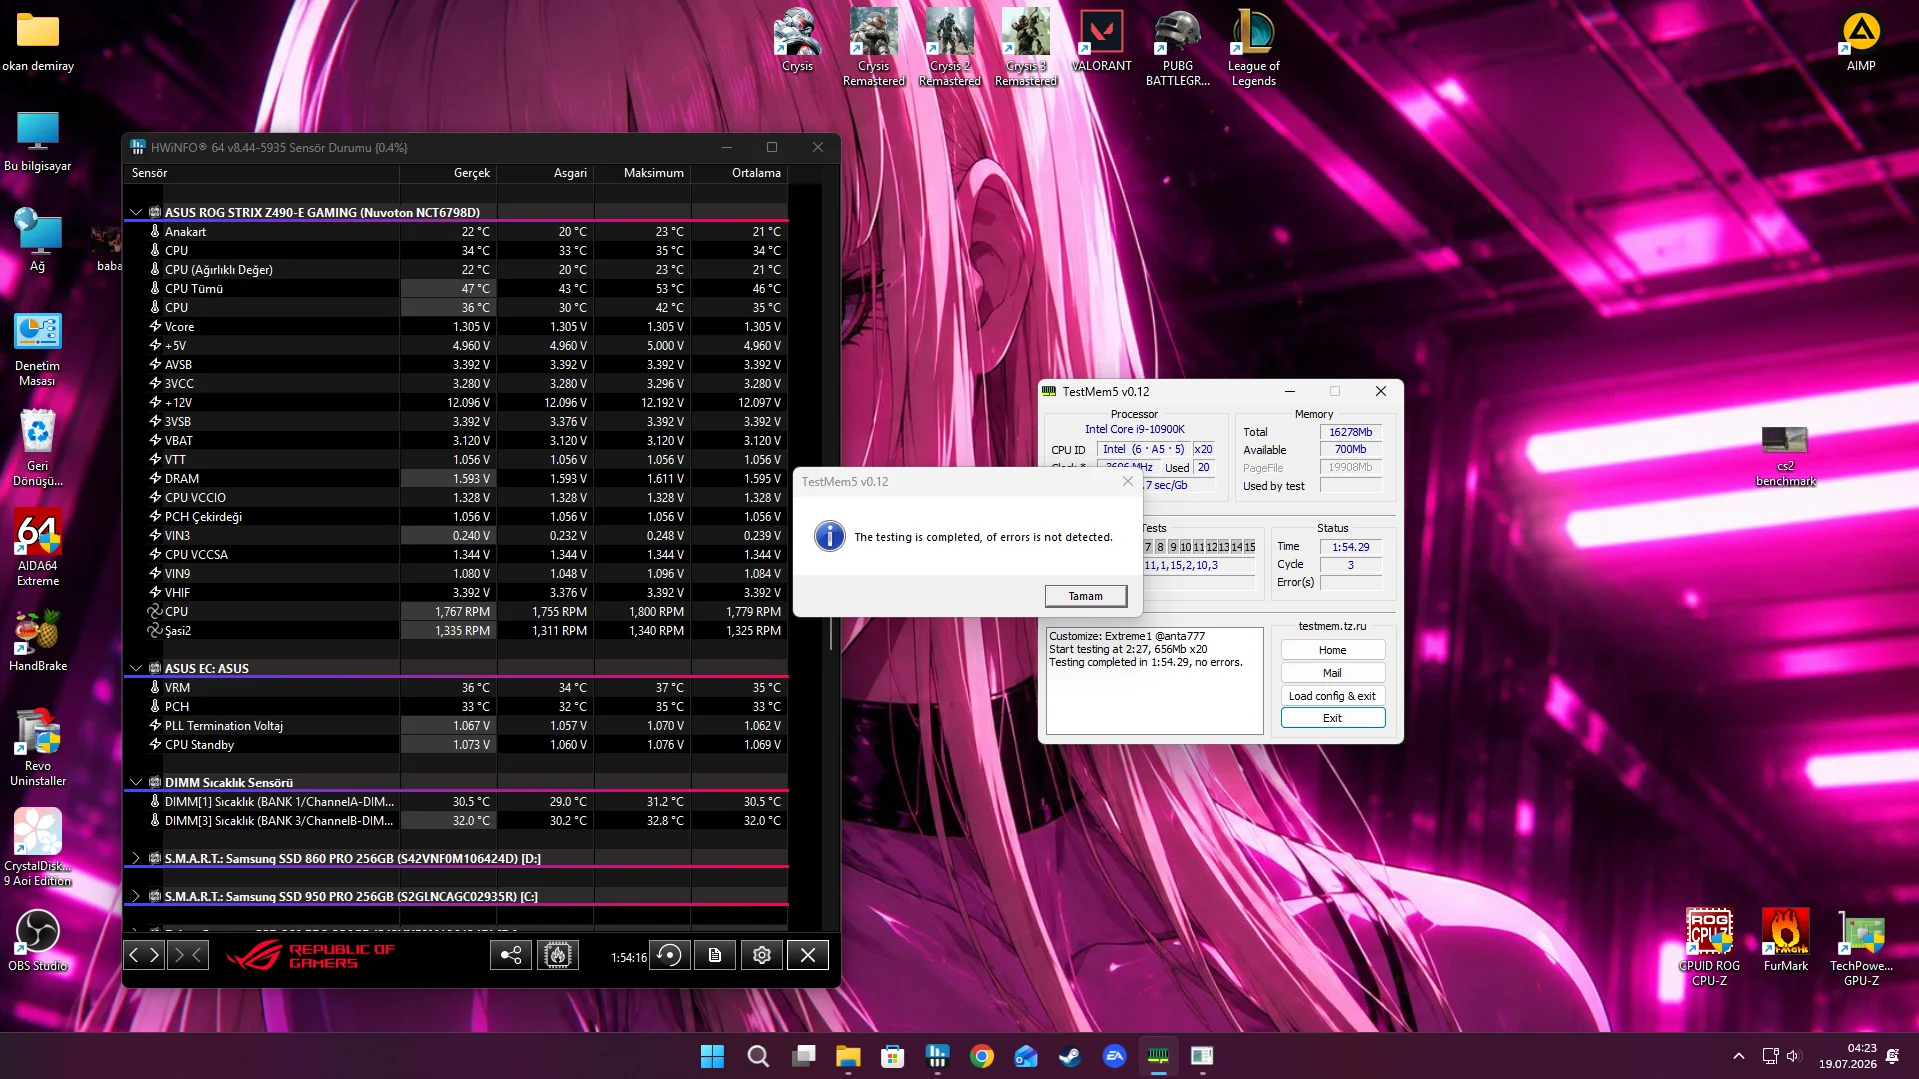This screenshot has height=1079, width=1919.
Task: Click the HWiNFO logging report document icon
Action: point(715,956)
